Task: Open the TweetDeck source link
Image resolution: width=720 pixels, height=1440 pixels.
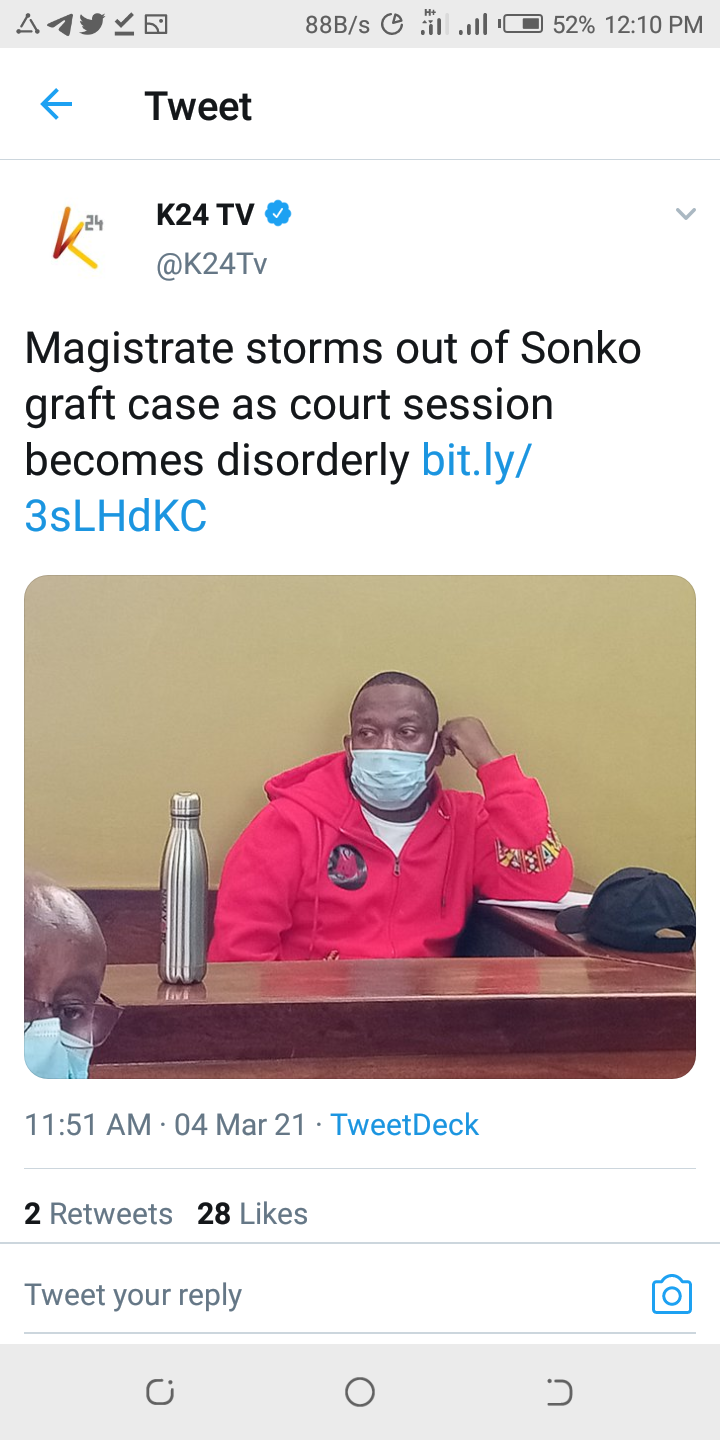Action: (x=405, y=1125)
